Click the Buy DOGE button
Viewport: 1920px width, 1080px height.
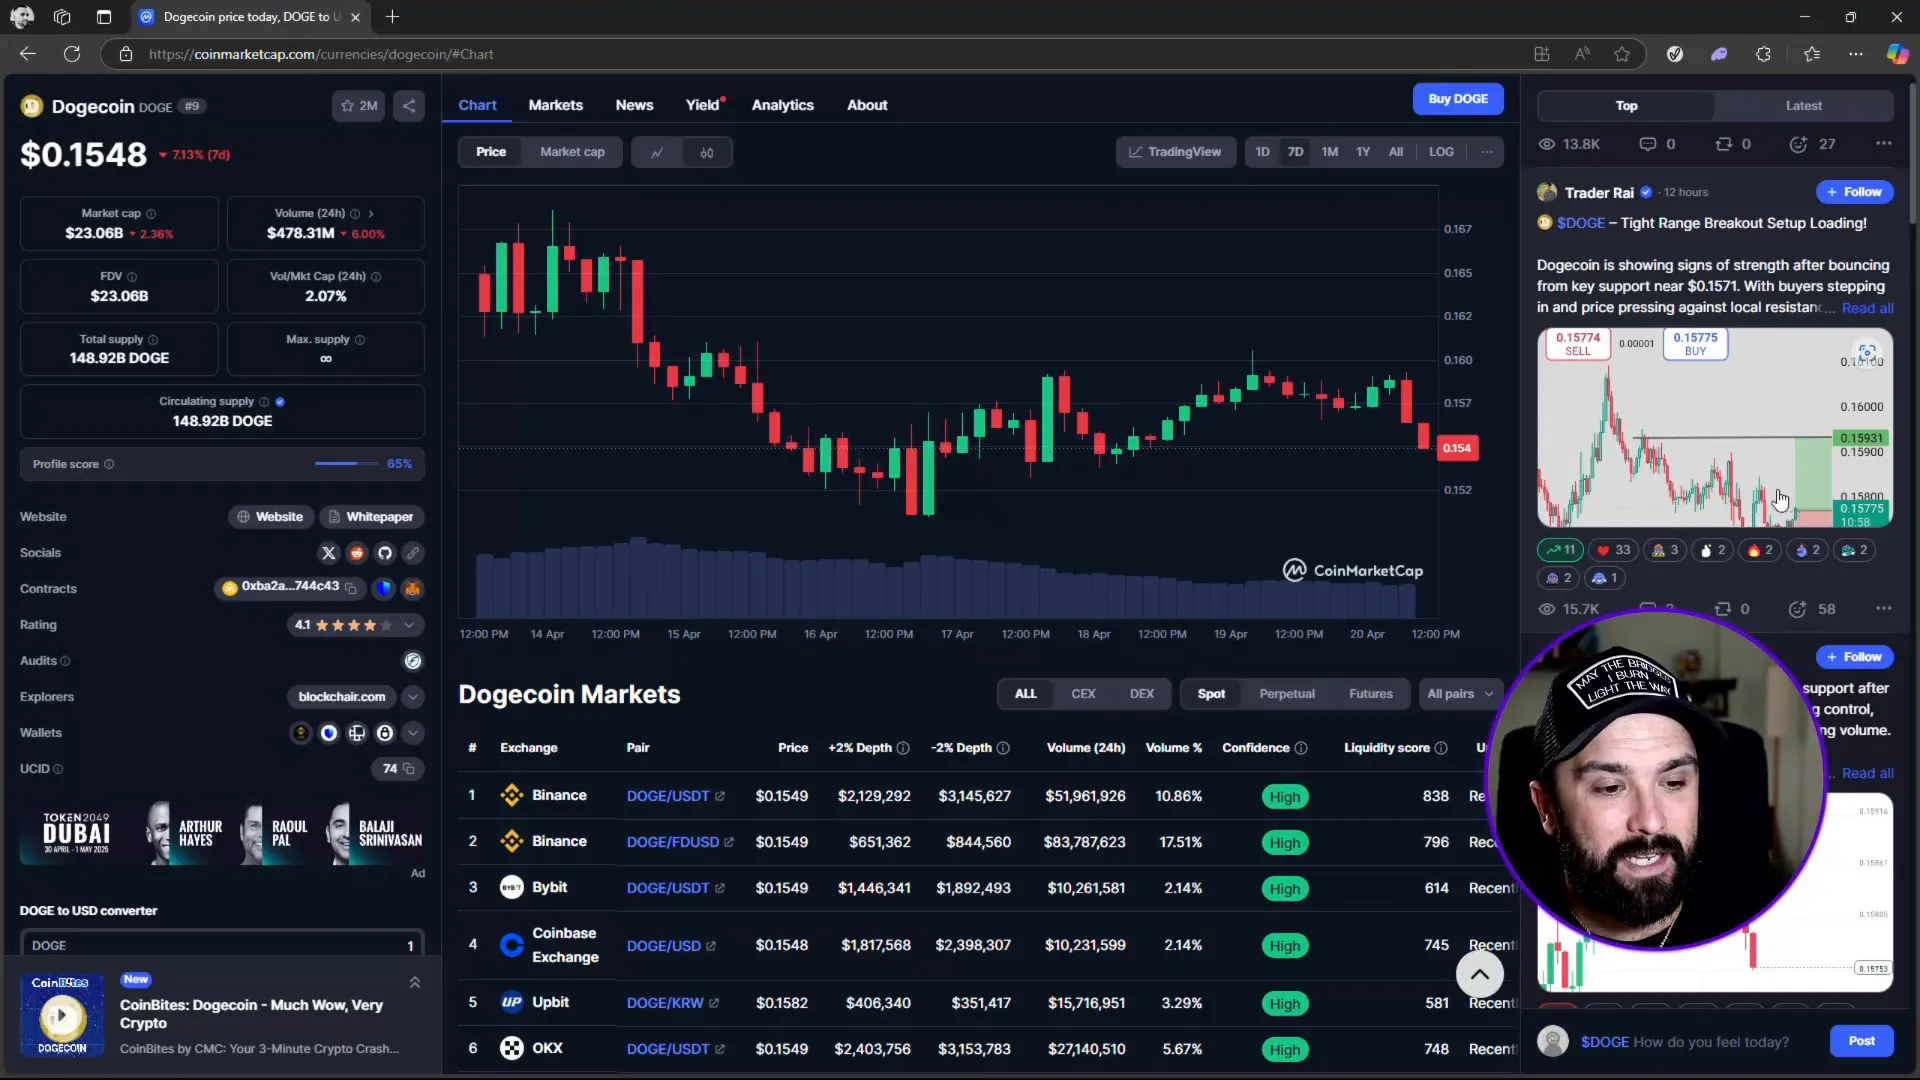click(1458, 99)
